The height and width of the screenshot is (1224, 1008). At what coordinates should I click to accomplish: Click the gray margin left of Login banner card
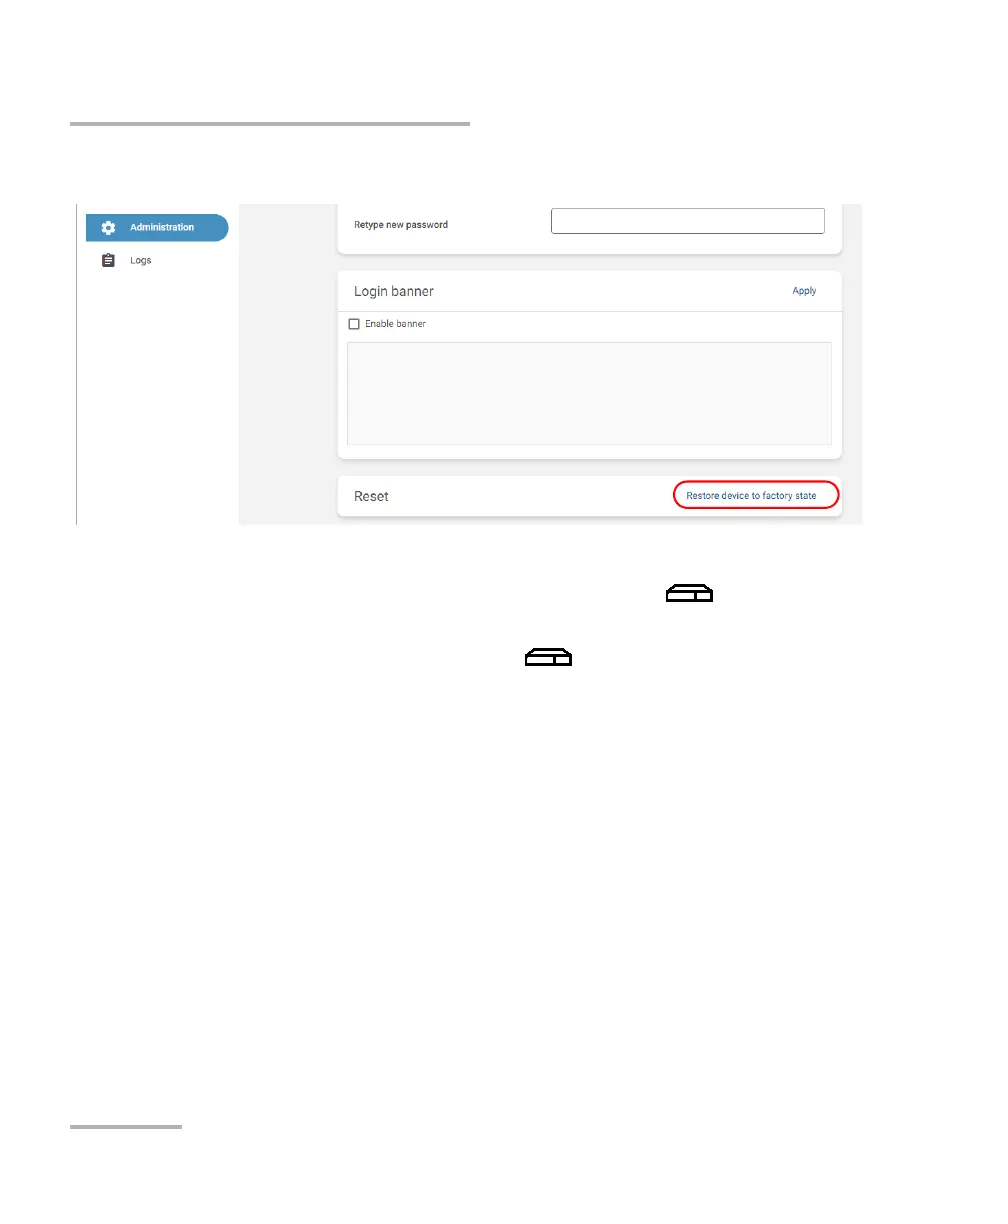click(x=288, y=365)
